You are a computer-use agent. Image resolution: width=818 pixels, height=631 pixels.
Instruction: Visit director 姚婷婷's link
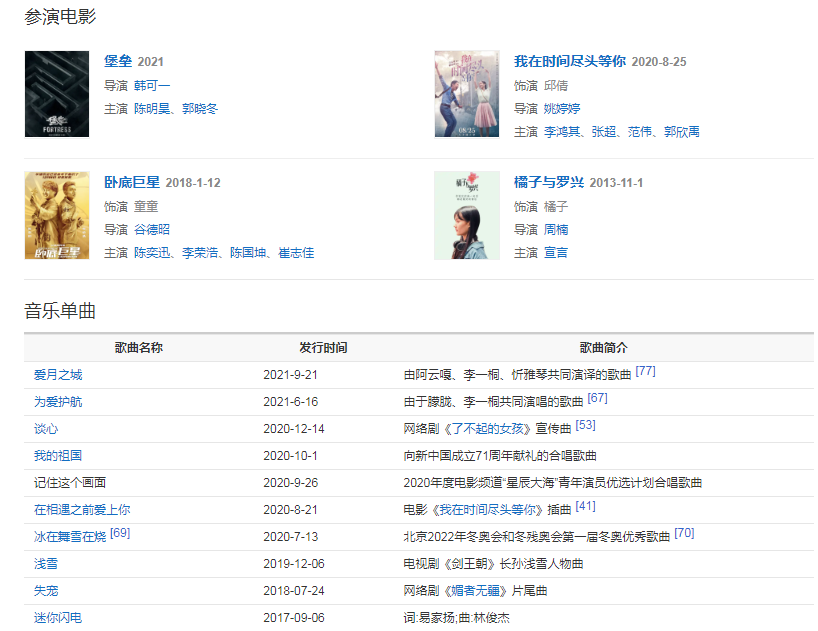point(562,108)
